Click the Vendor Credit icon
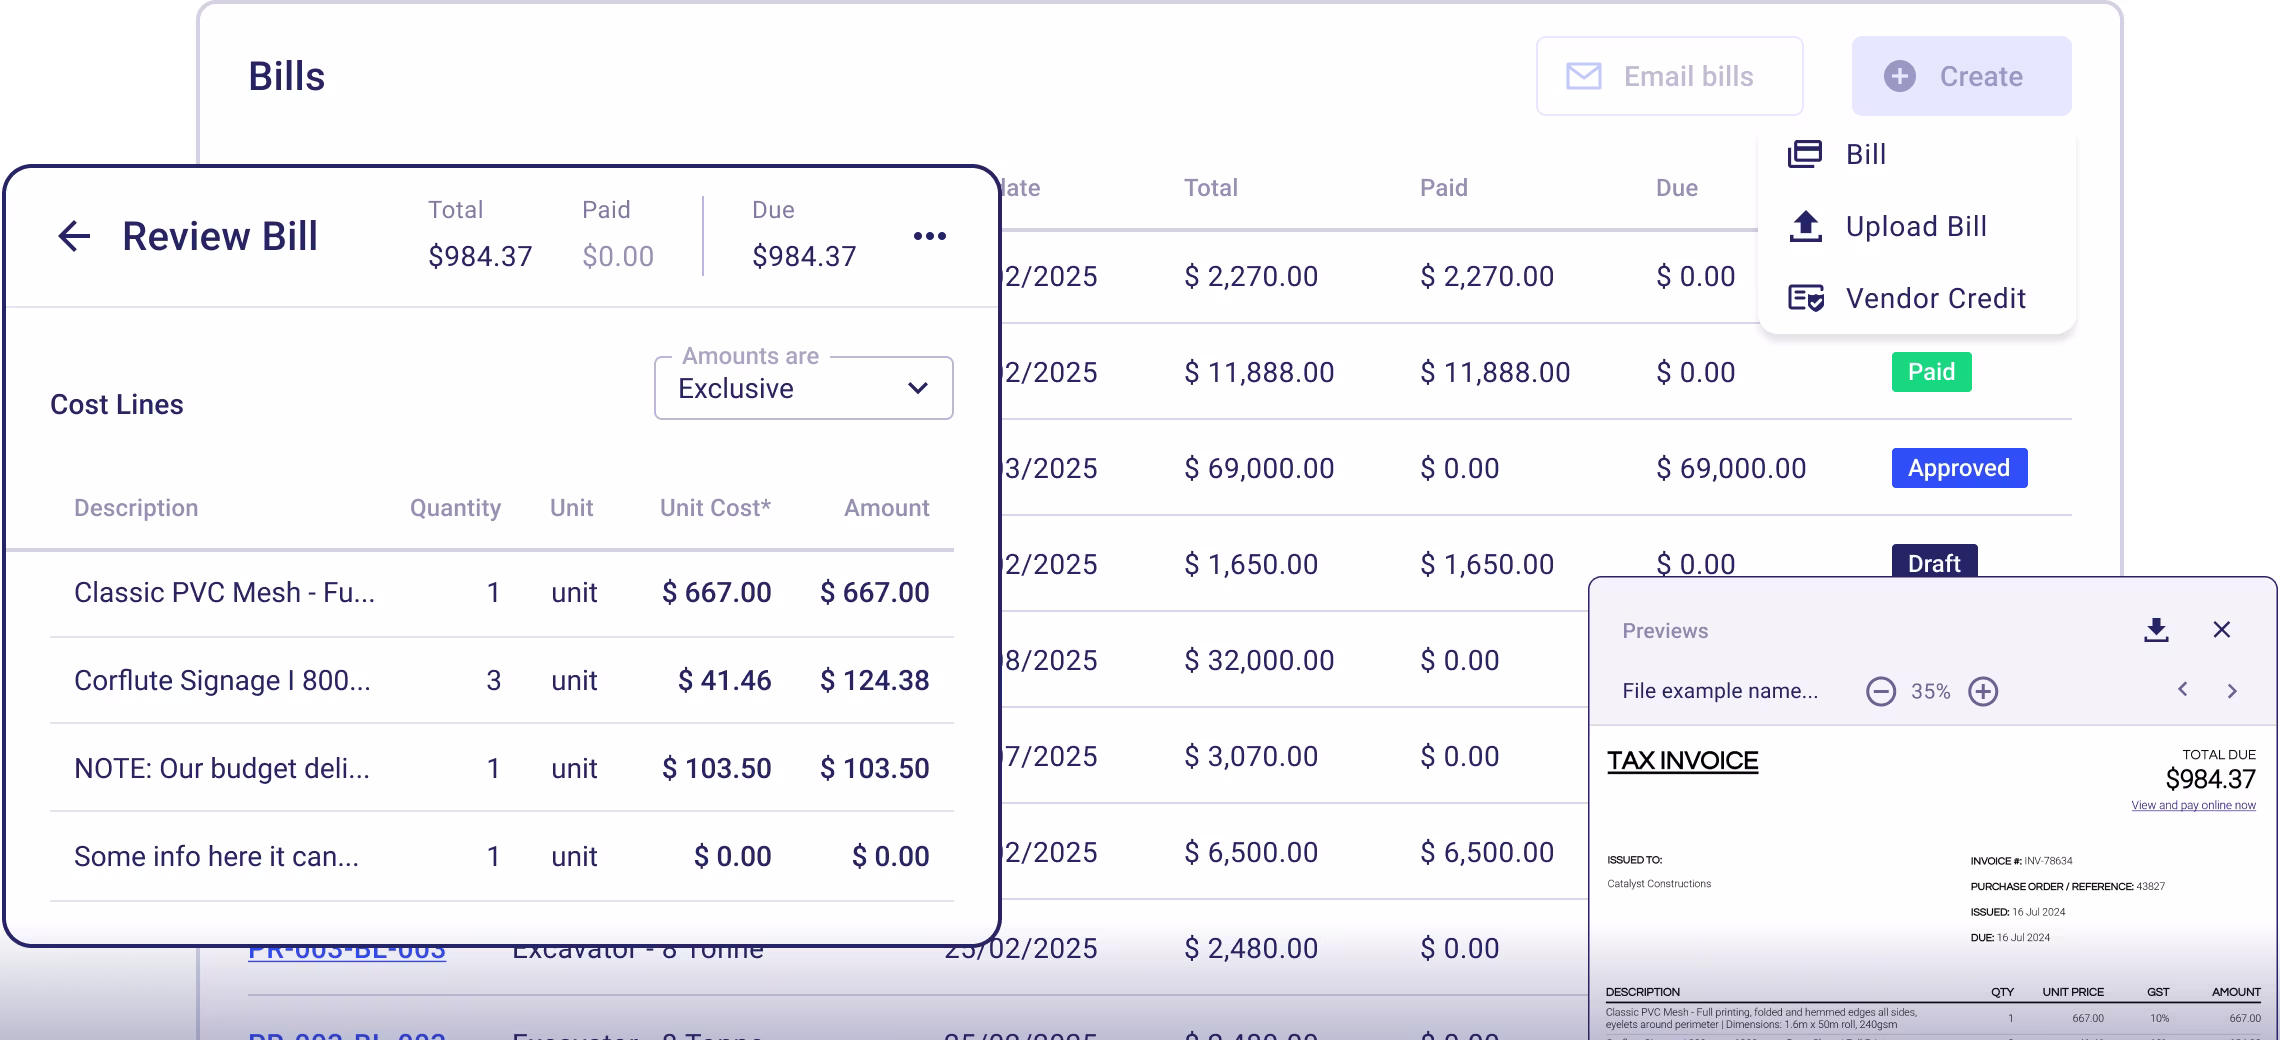The width and height of the screenshot is (2280, 1040). pos(1805,298)
